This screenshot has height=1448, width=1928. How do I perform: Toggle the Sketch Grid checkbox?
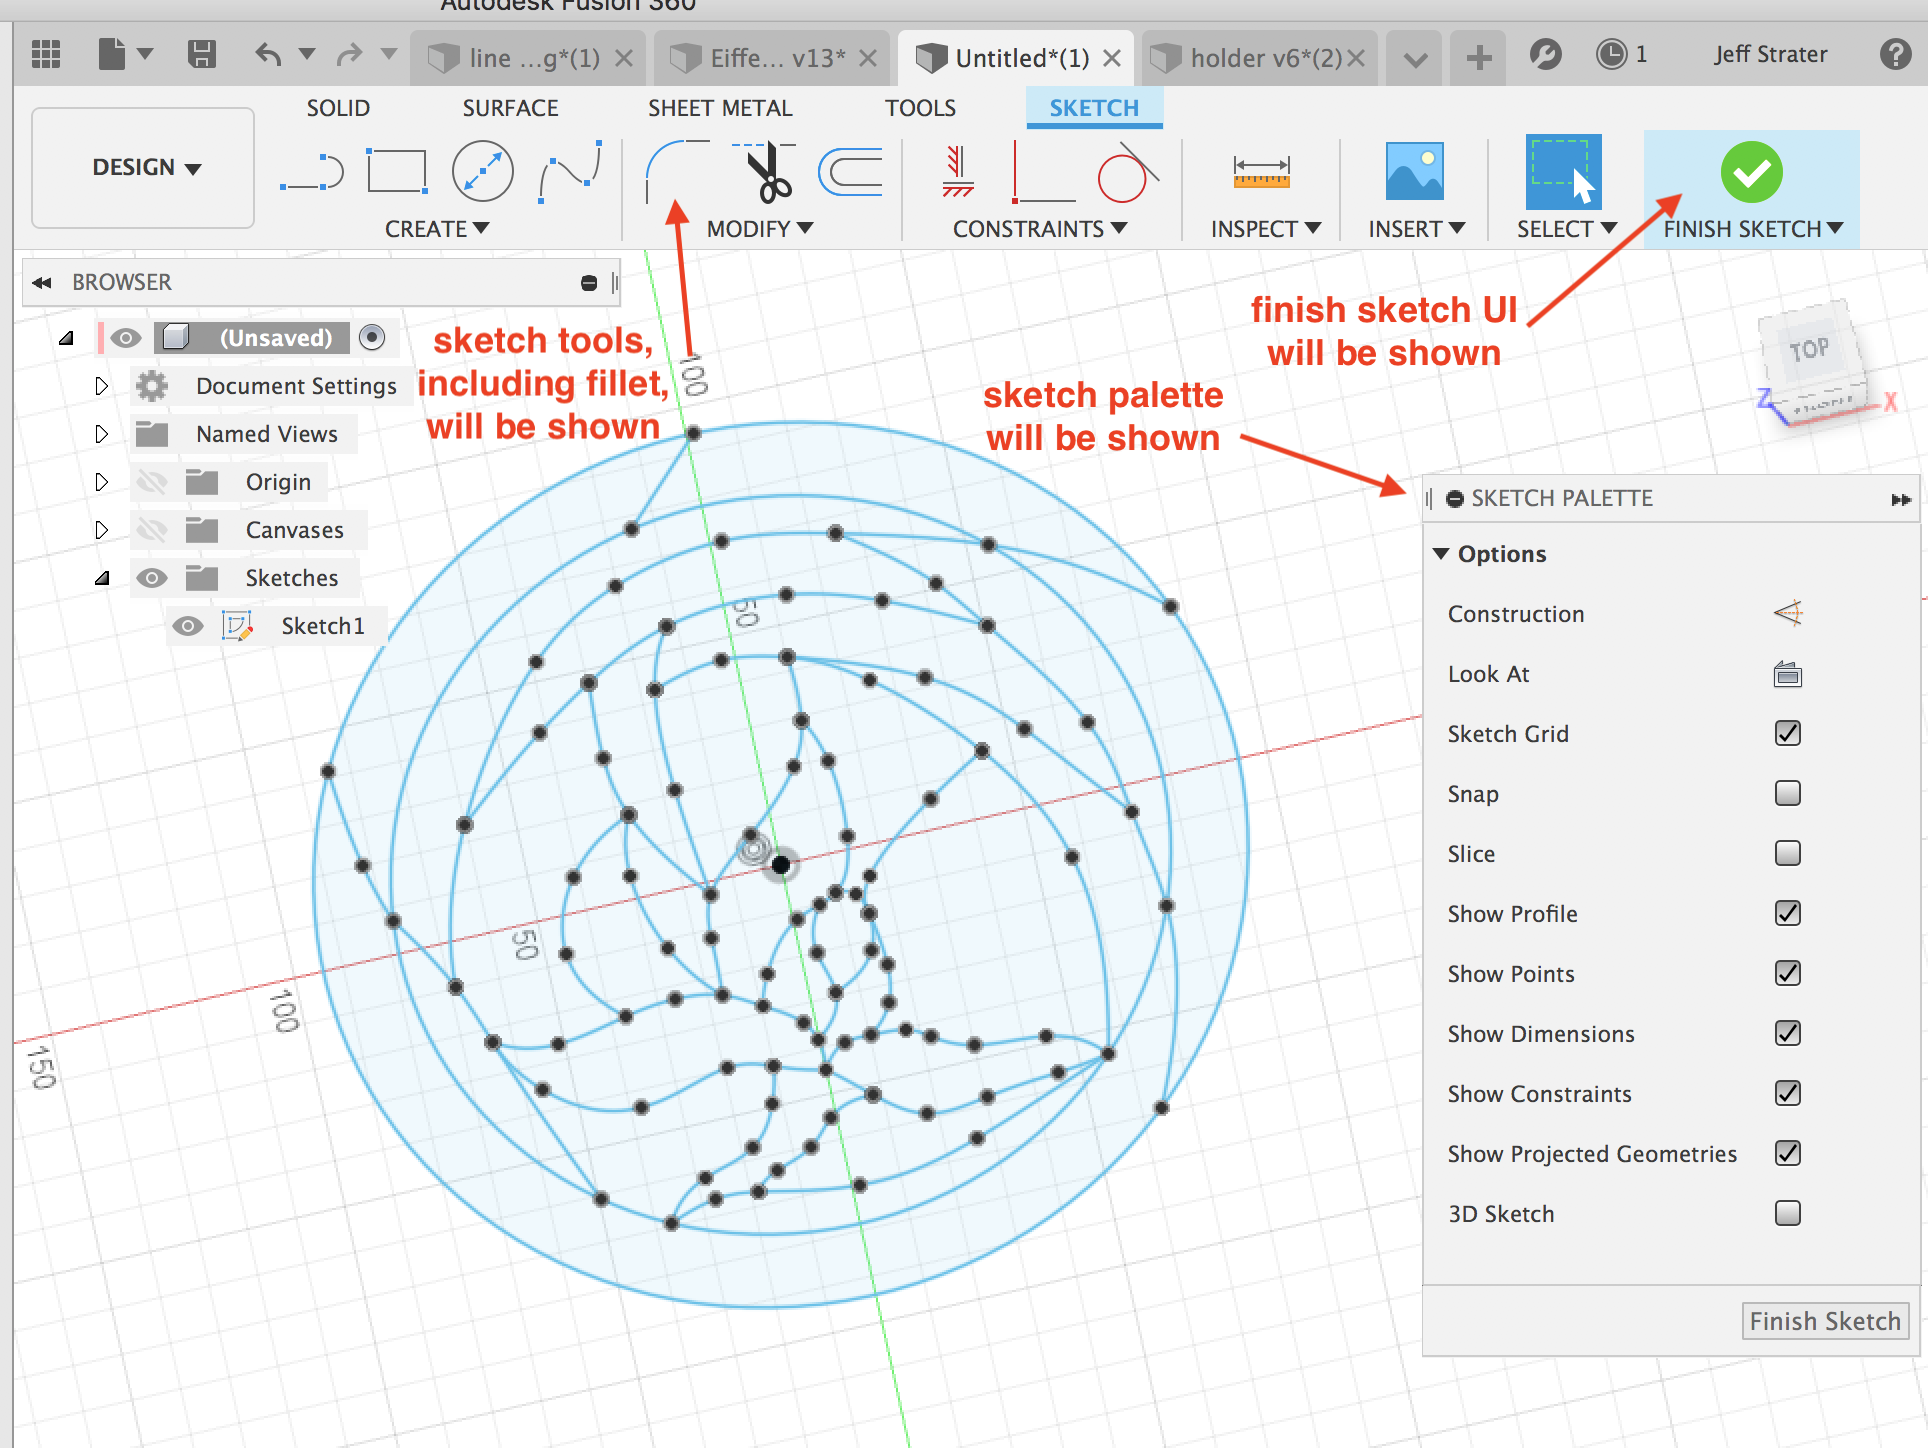1788,733
